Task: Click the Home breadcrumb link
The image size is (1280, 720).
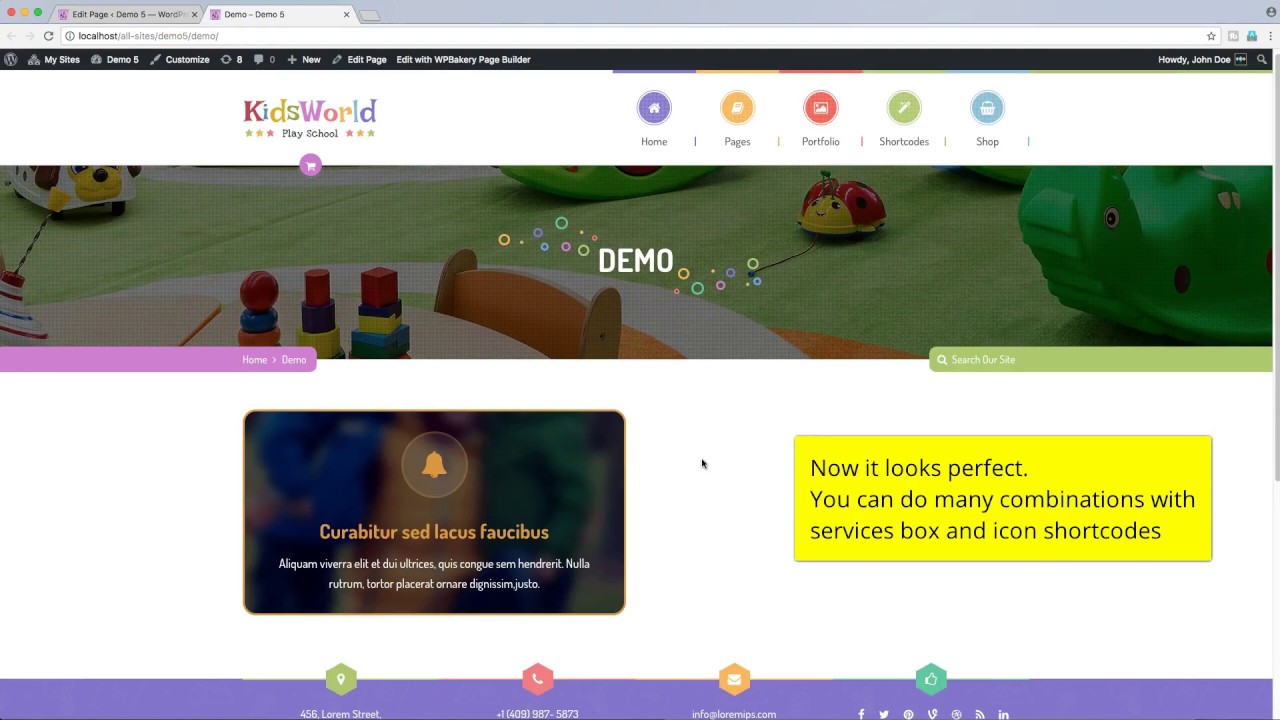Action: (x=254, y=359)
